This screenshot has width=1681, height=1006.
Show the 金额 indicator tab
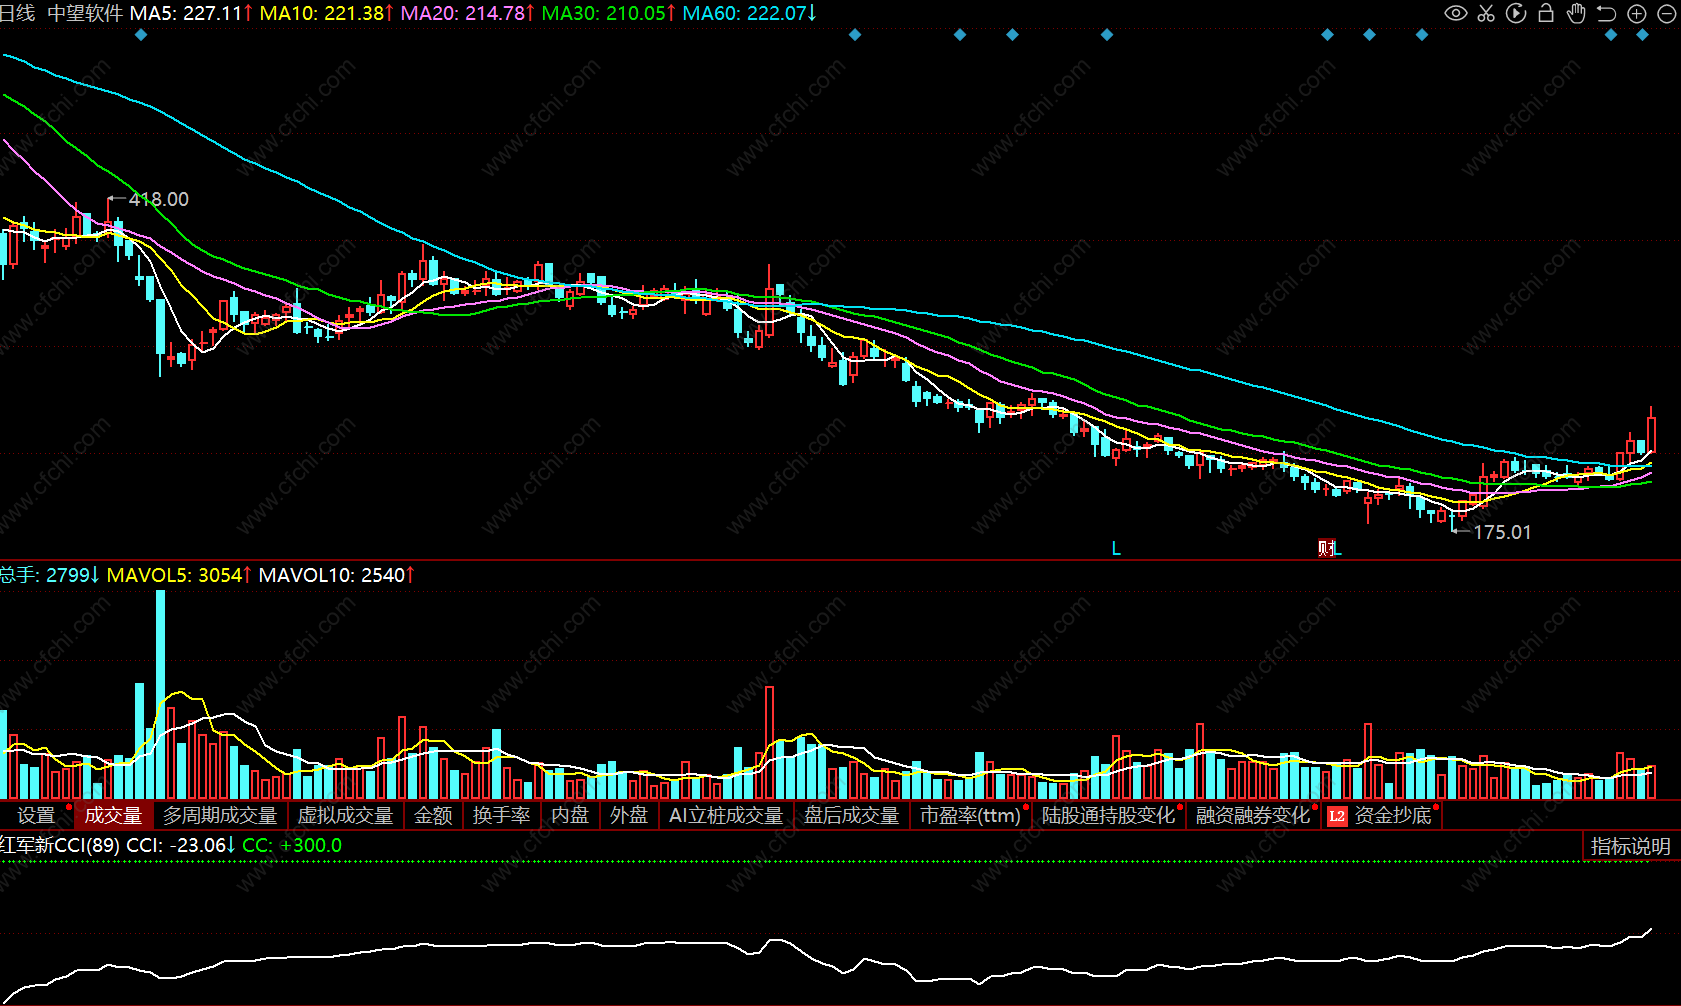(x=433, y=816)
